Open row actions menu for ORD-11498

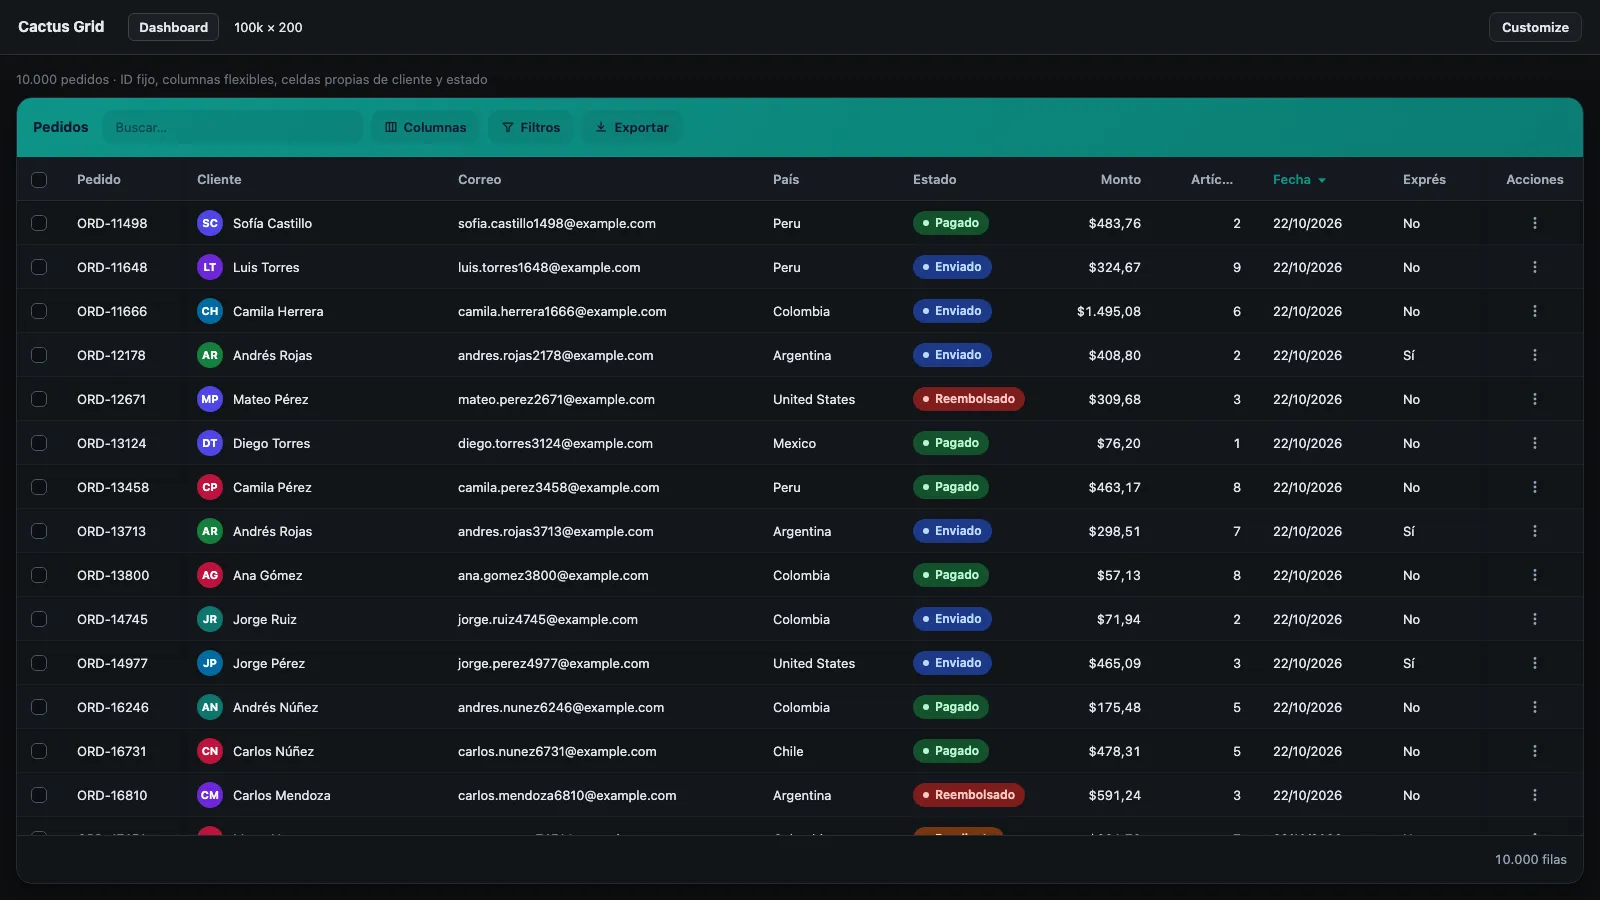(x=1535, y=223)
